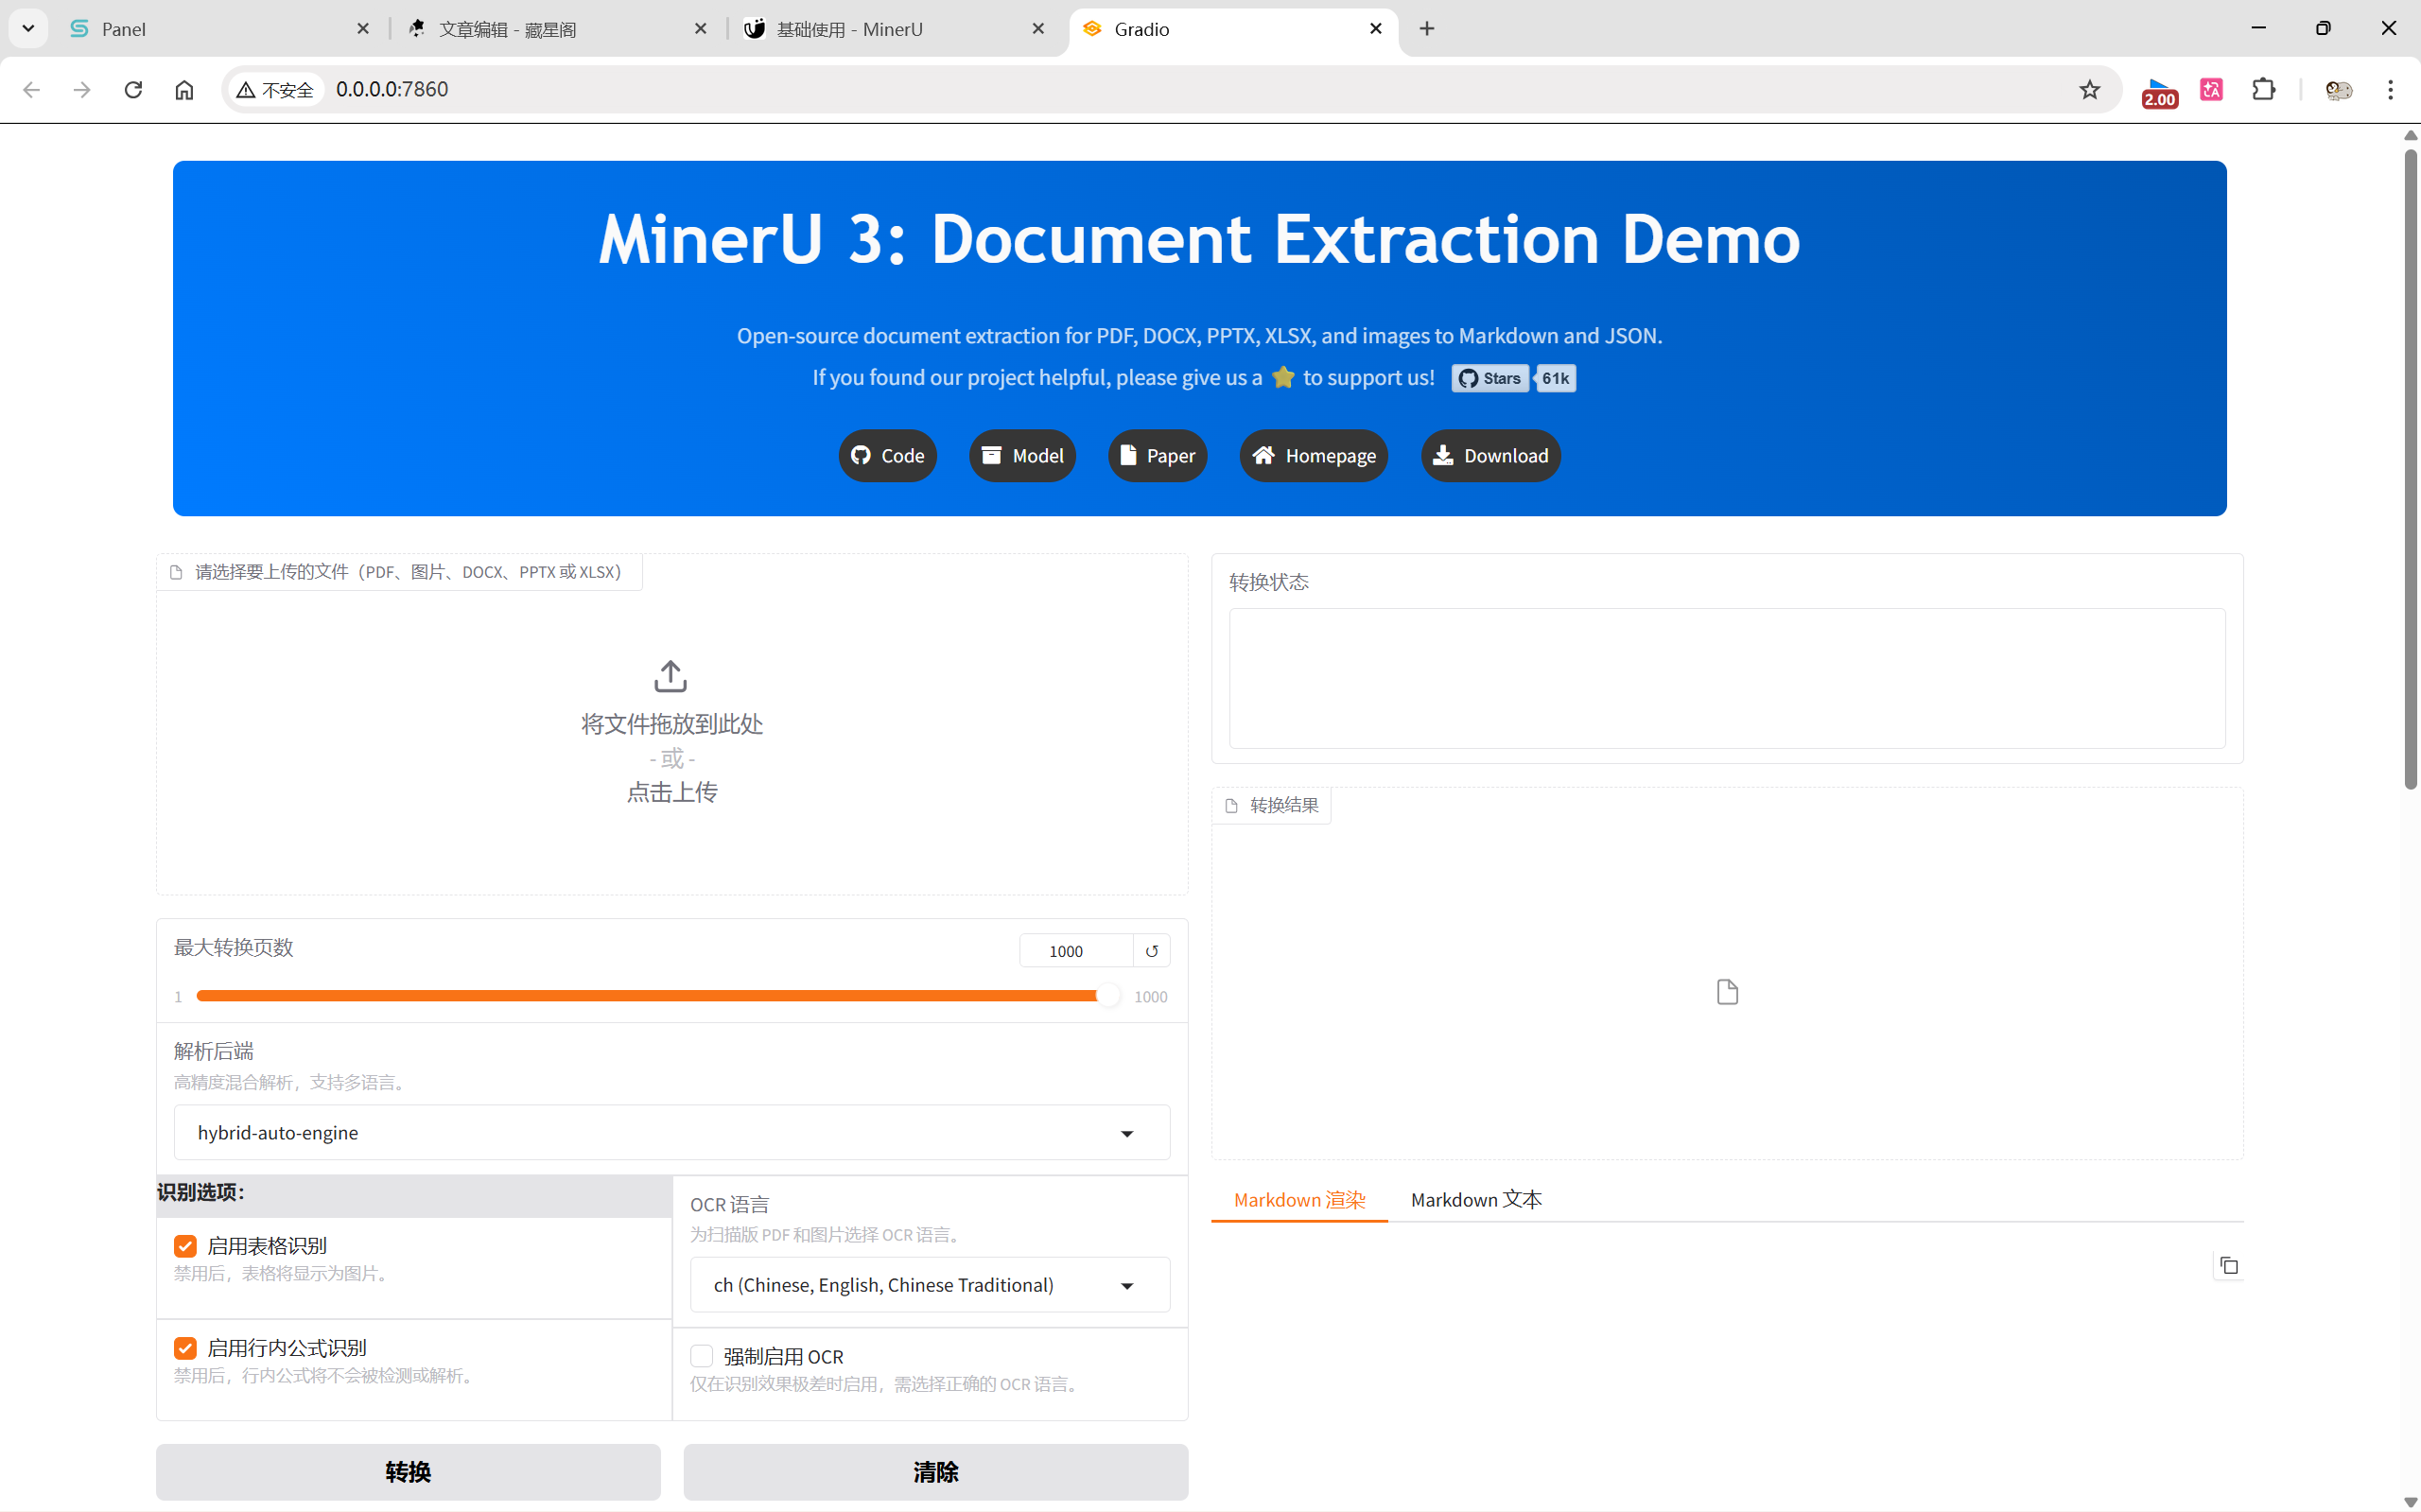The height and width of the screenshot is (1512, 2421).
Task: Switch to the Markdown 文本 tab
Action: (x=1476, y=1199)
